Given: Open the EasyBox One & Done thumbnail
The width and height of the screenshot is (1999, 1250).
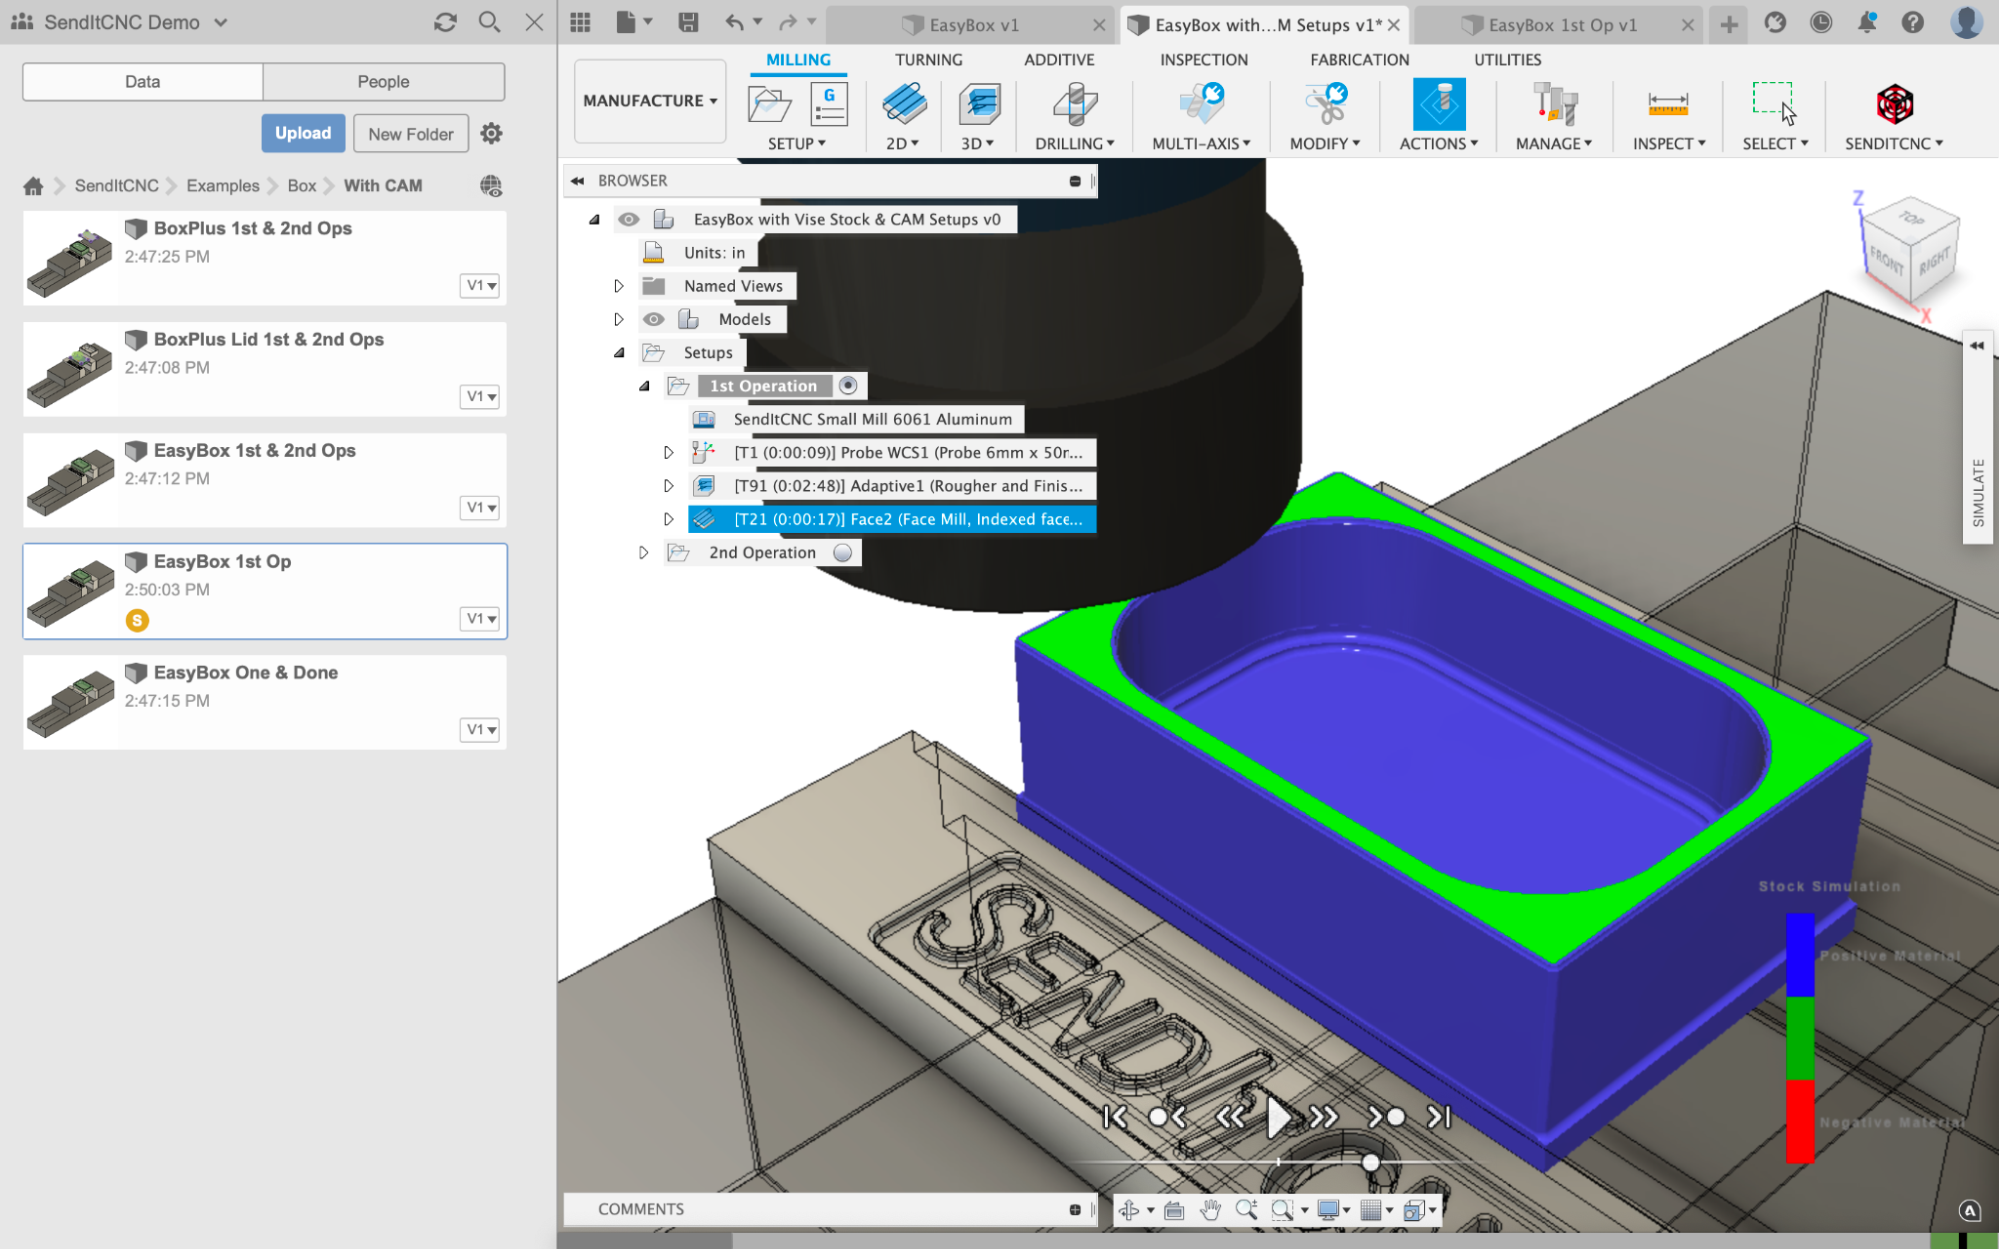Looking at the screenshot, I should coord(70,702).
